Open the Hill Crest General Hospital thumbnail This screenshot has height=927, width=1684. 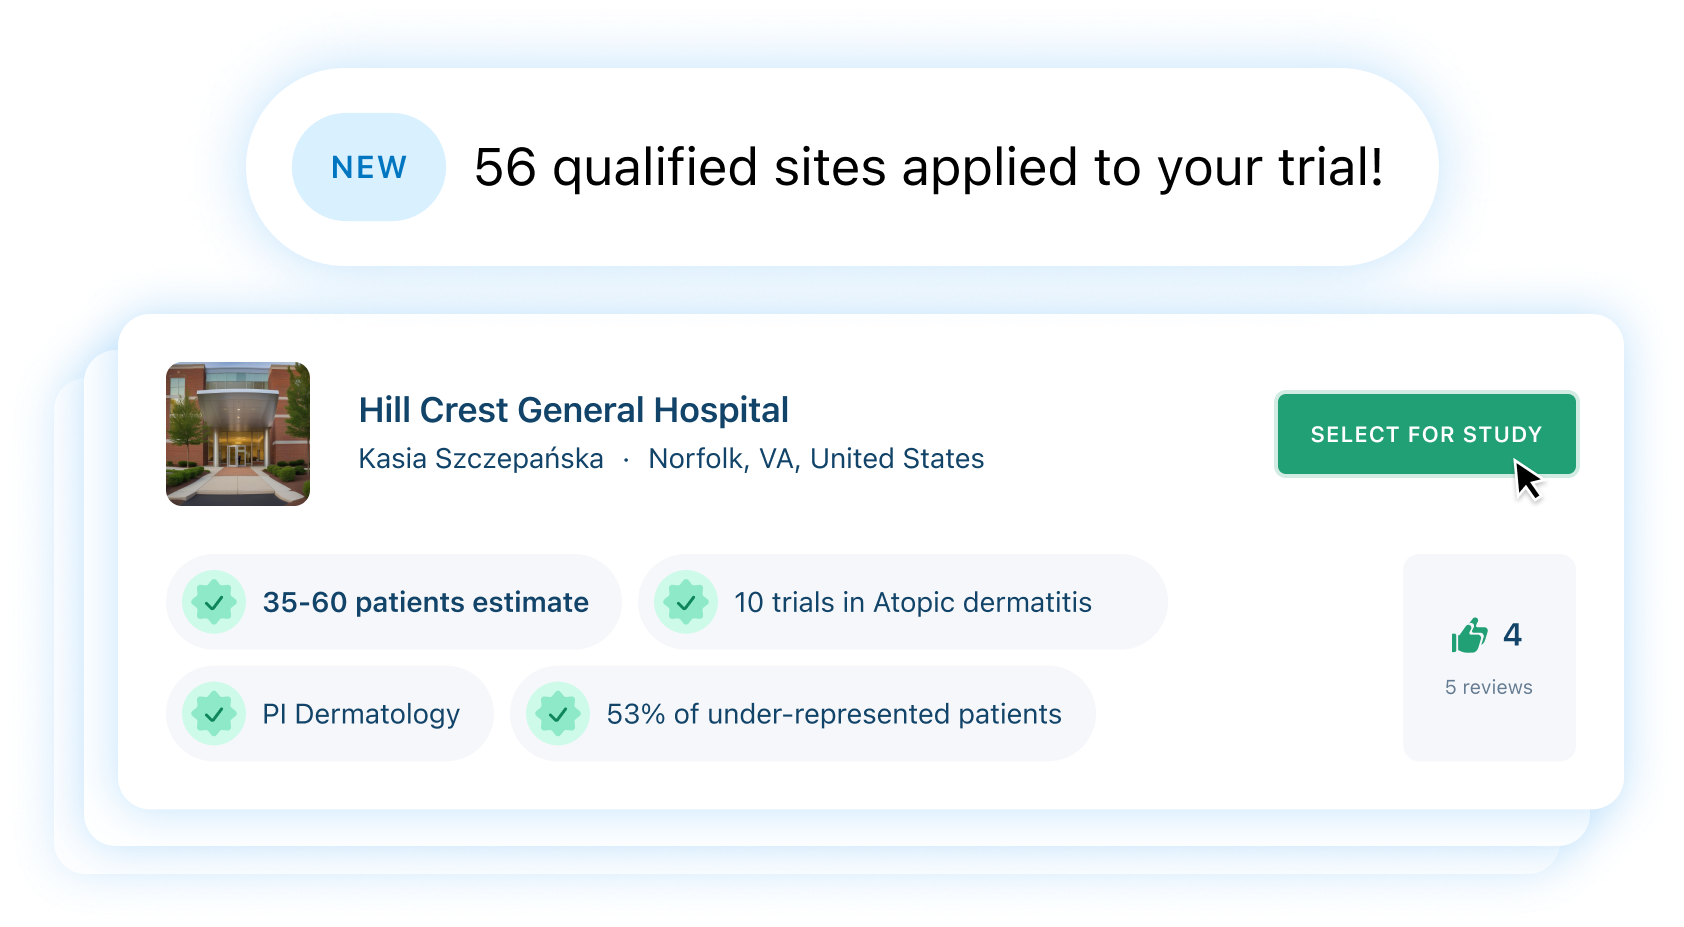point(238,434)
